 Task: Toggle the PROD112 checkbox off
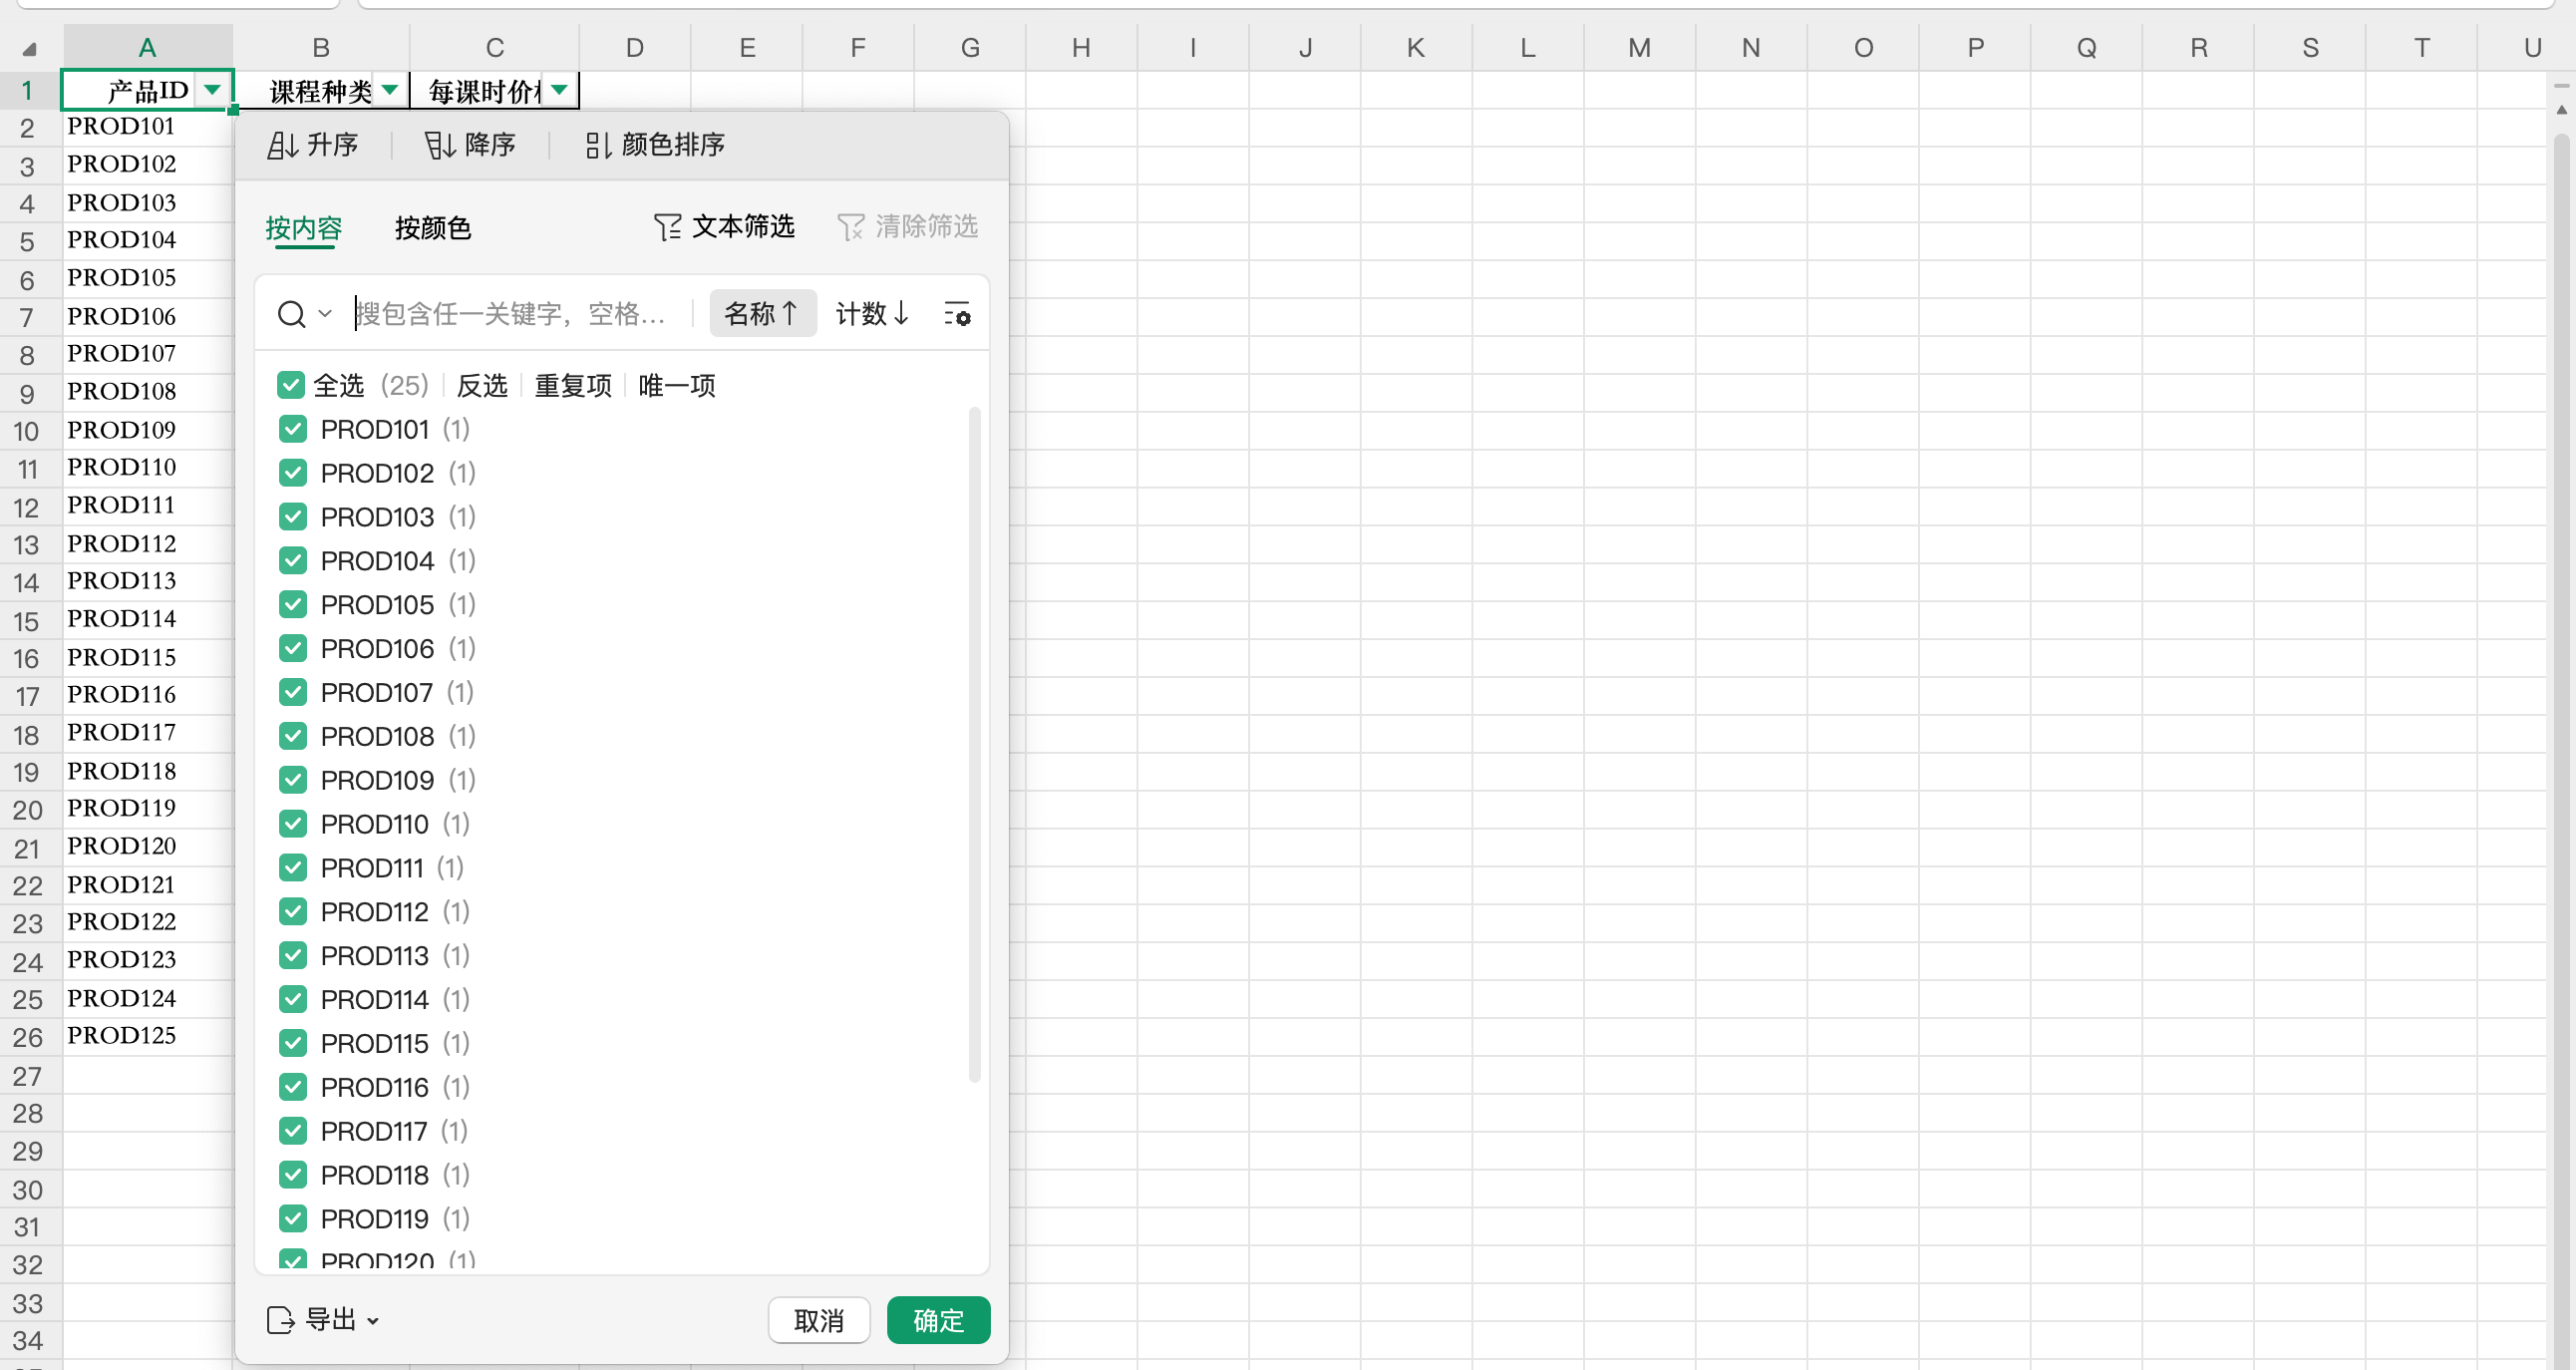[x=293, y=912]
